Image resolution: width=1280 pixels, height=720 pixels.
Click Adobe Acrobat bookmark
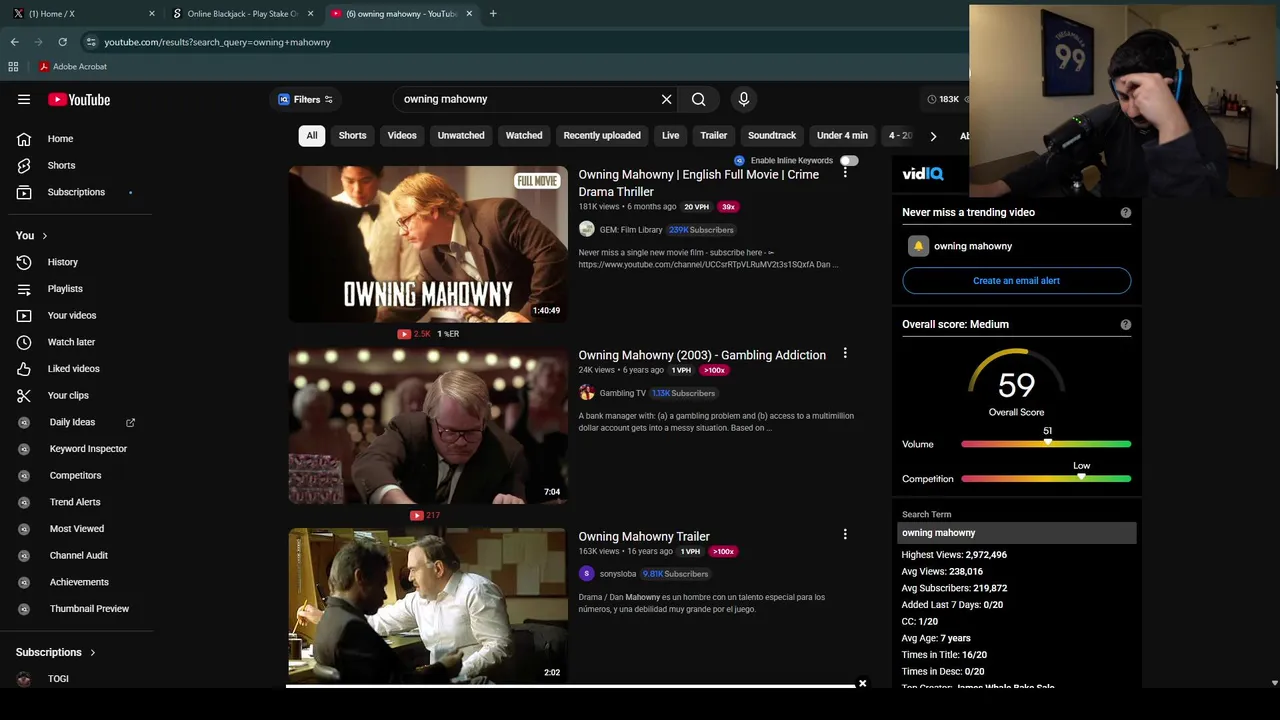click(73, 67)
